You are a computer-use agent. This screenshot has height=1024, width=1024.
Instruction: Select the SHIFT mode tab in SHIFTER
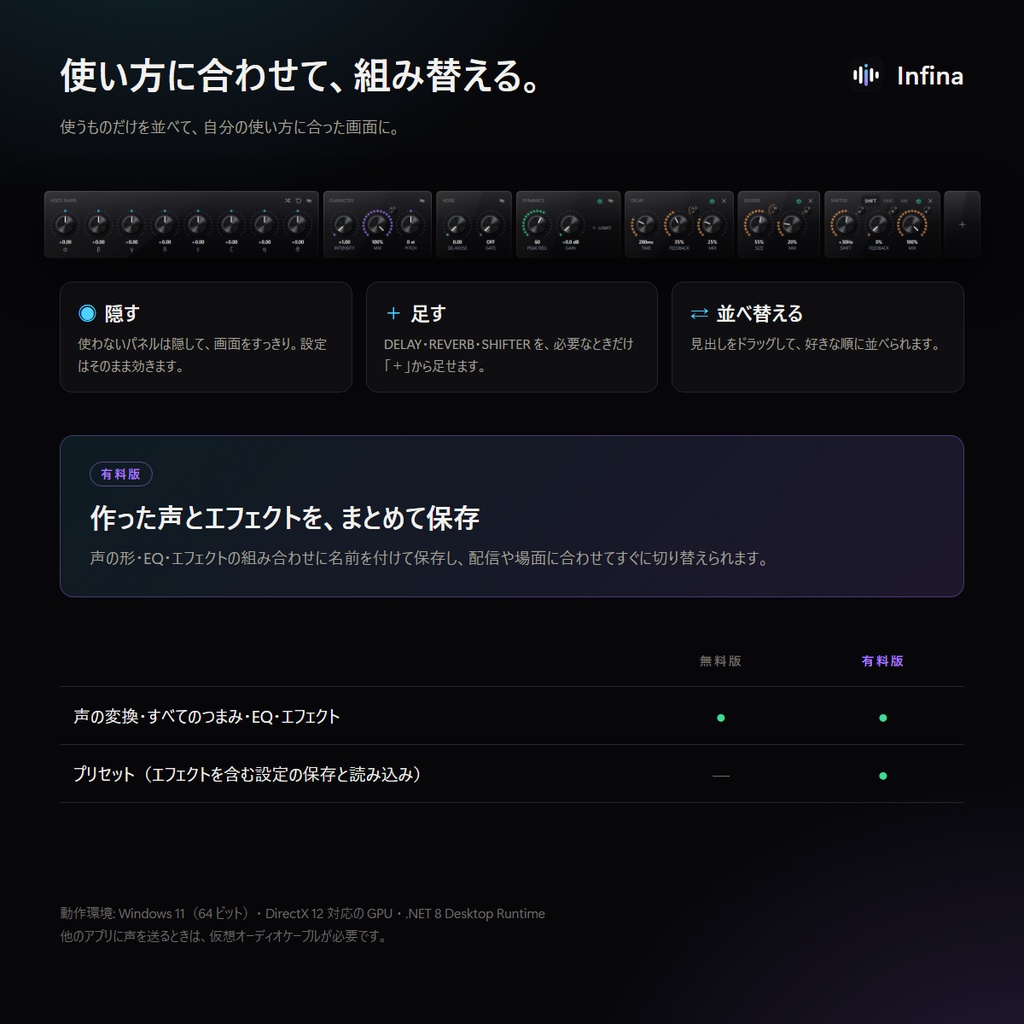point(871,200)
